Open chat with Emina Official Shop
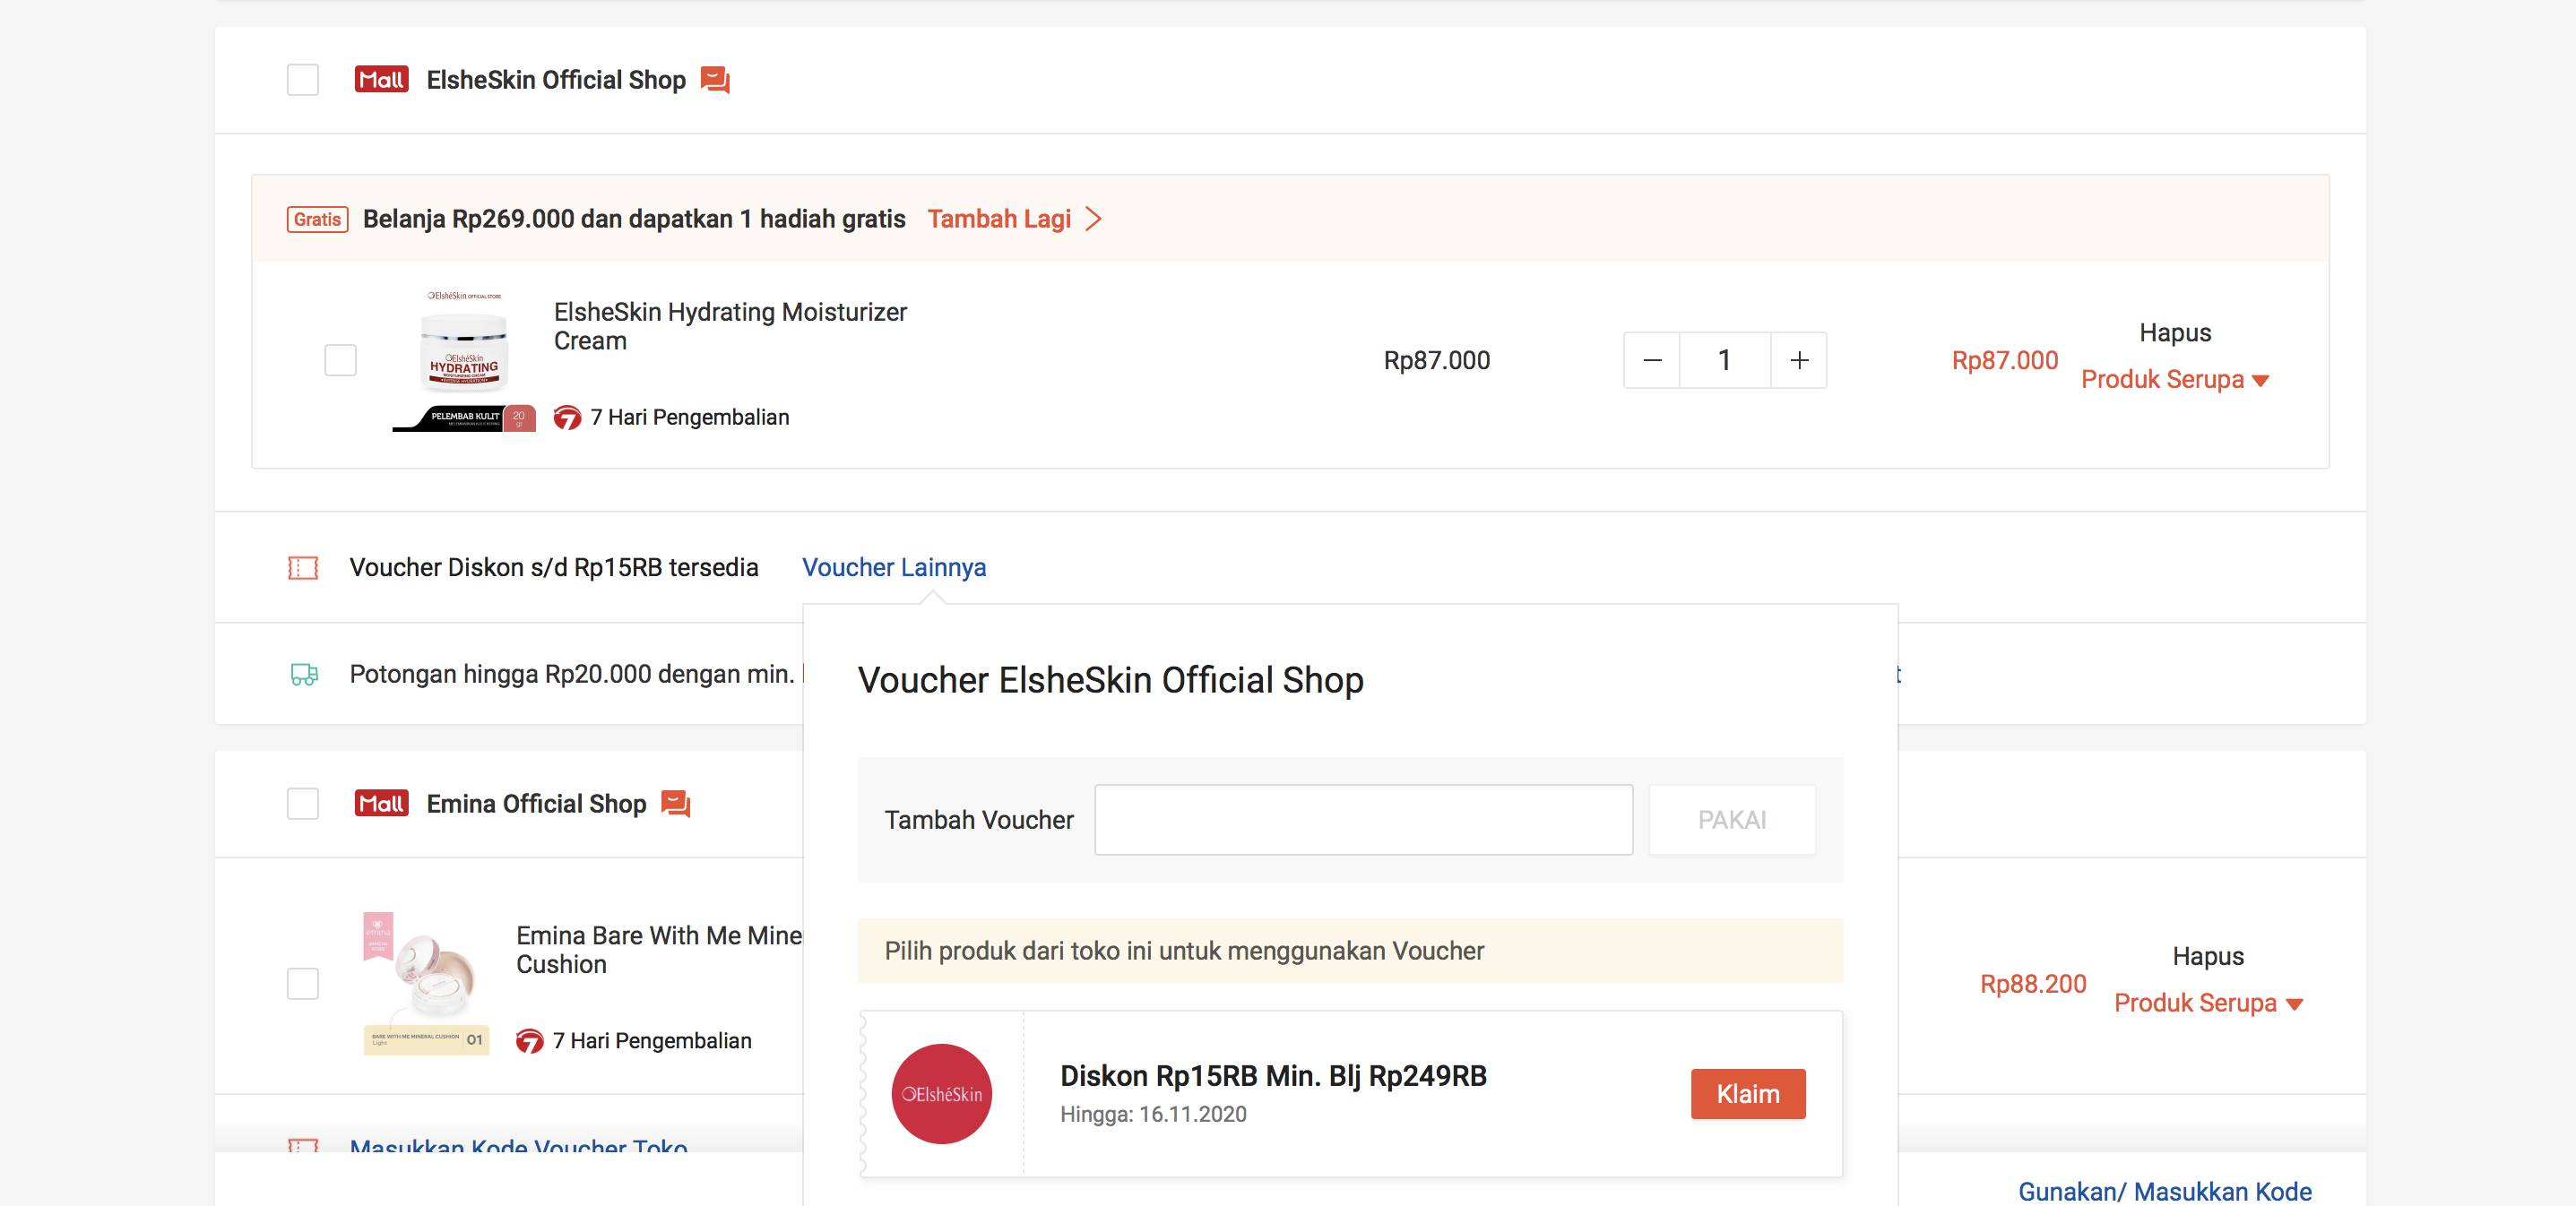The image size is (2576, 1206). coord(676,804)
